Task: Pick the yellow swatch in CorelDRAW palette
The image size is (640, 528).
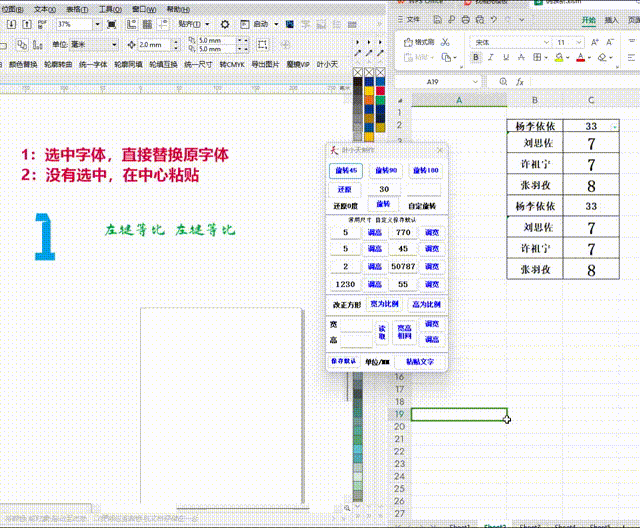Action: coord(369,91)
